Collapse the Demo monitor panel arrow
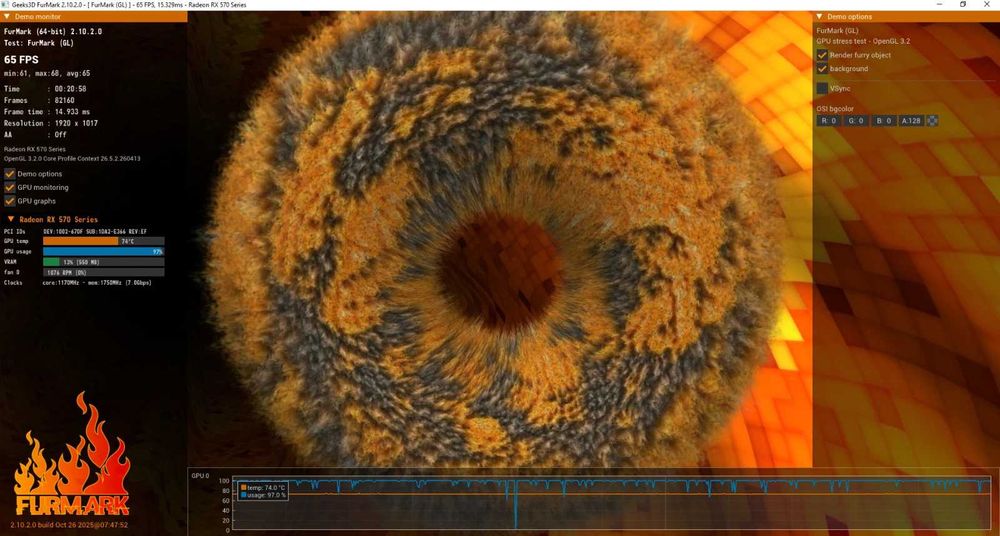This screenshot has height=536, width=1000. click(x=6, y=17)
